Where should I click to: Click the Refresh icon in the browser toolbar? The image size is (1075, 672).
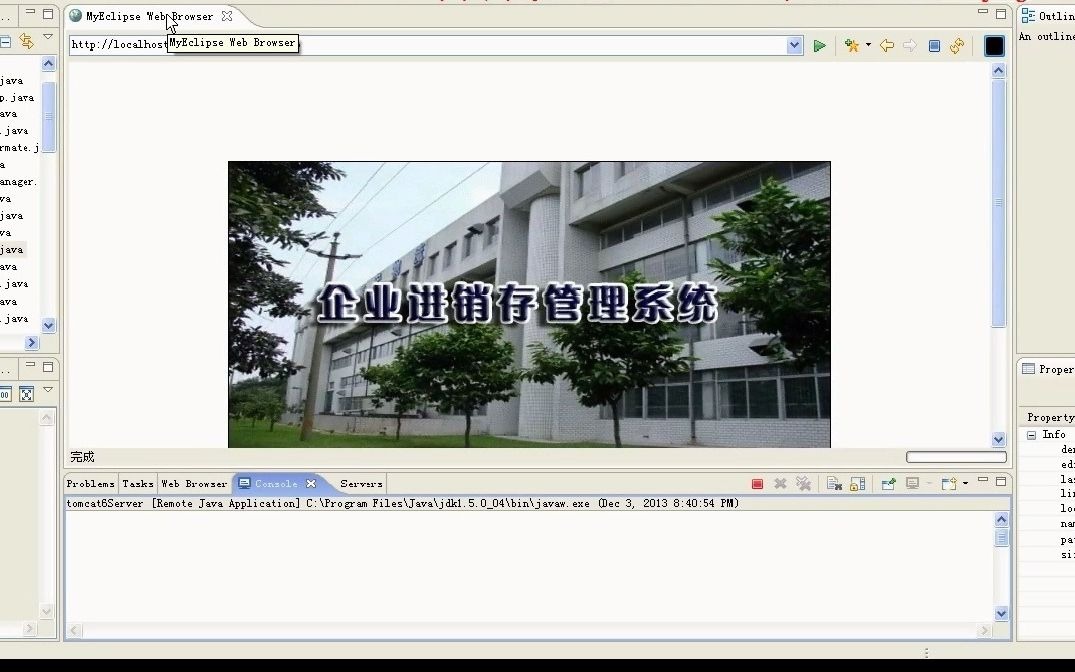957,46
